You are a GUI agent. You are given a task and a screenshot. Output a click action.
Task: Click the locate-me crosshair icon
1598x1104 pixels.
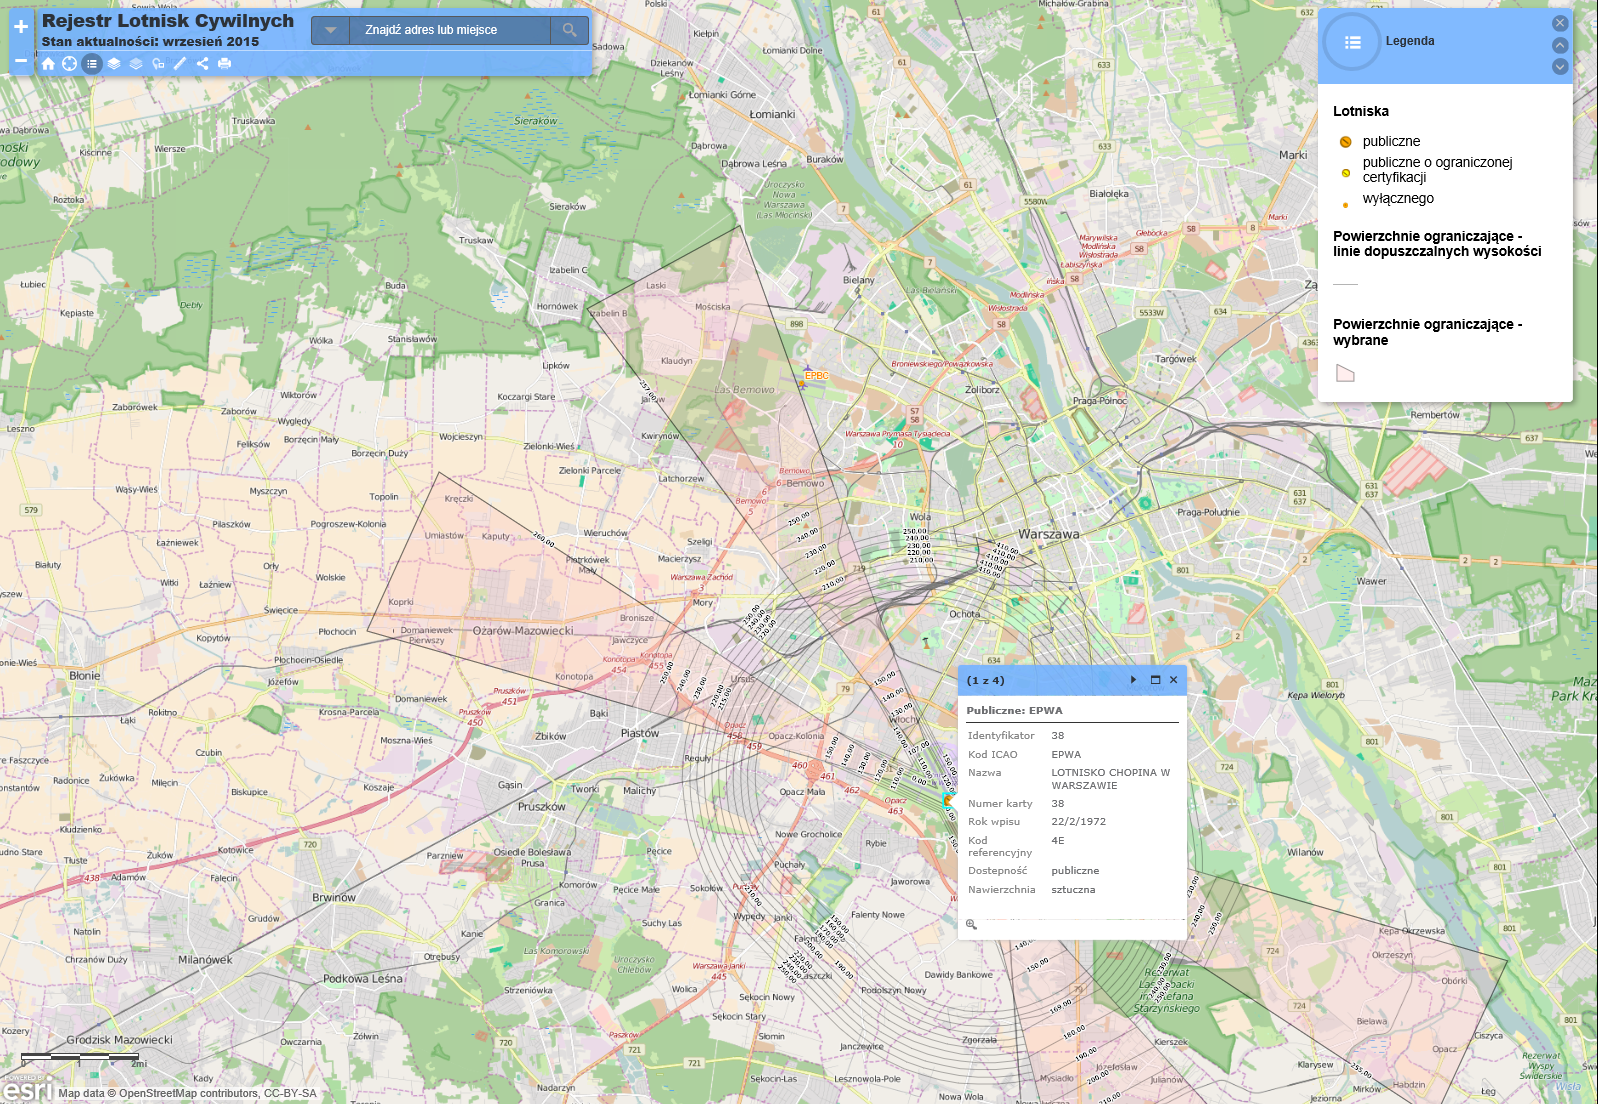coord(69,63)
